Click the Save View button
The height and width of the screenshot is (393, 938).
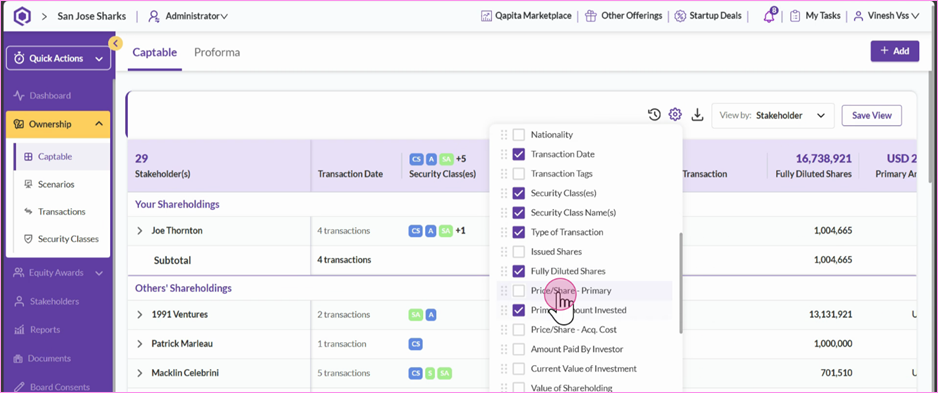(x=872, y=115)
